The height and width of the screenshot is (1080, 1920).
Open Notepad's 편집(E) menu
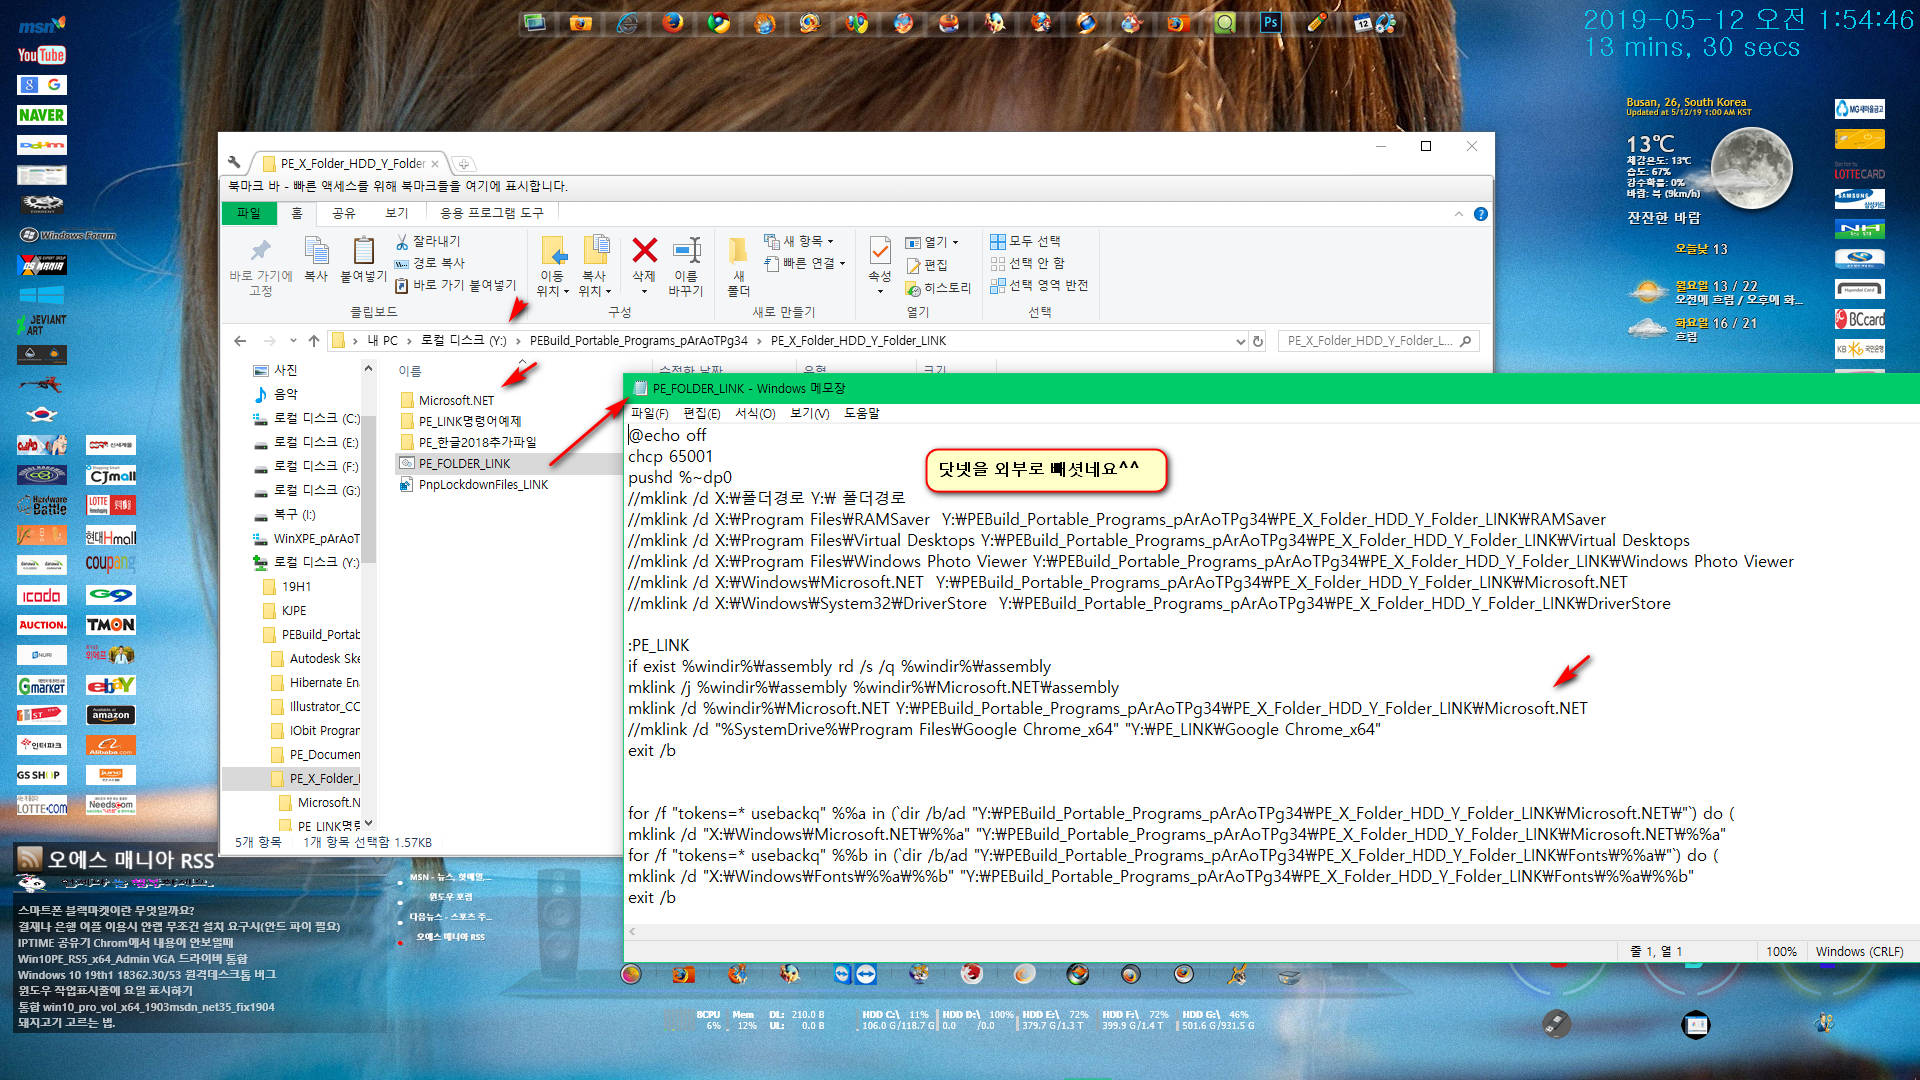[701, 413]
